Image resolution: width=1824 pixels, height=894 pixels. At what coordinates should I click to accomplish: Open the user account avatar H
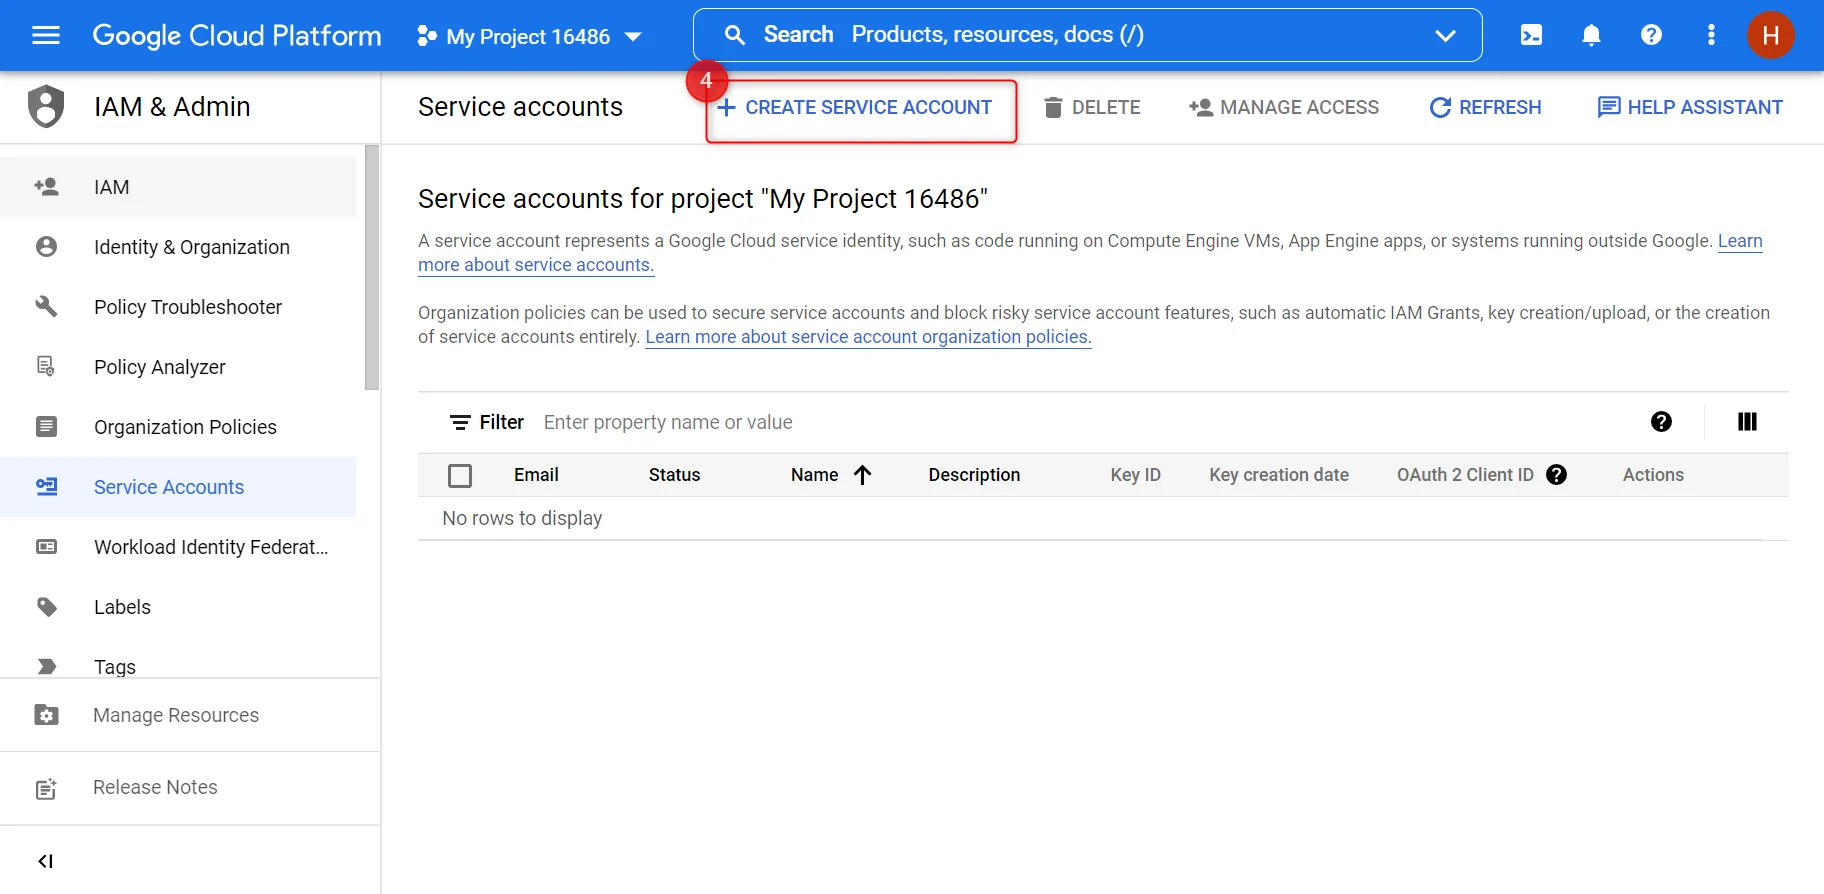click(x=1770, y=35)
